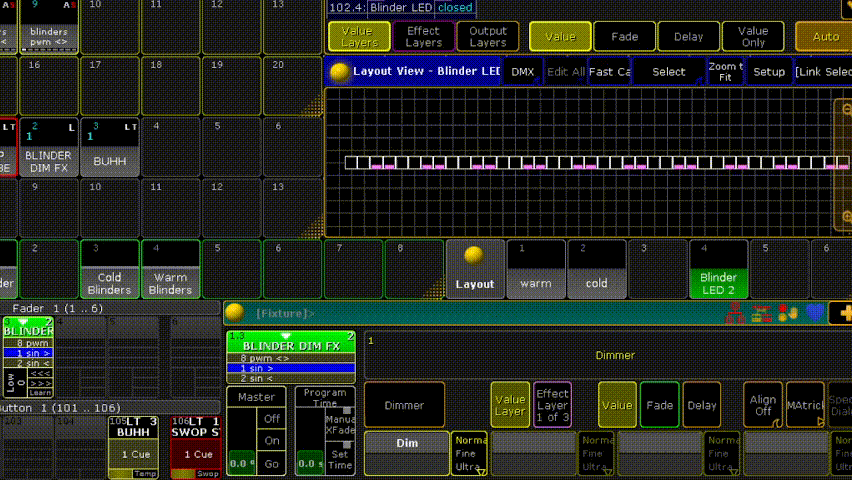Toggle Effect Layers in the sheet toolbar
The image size is (852, 480).
click(423, 36)
